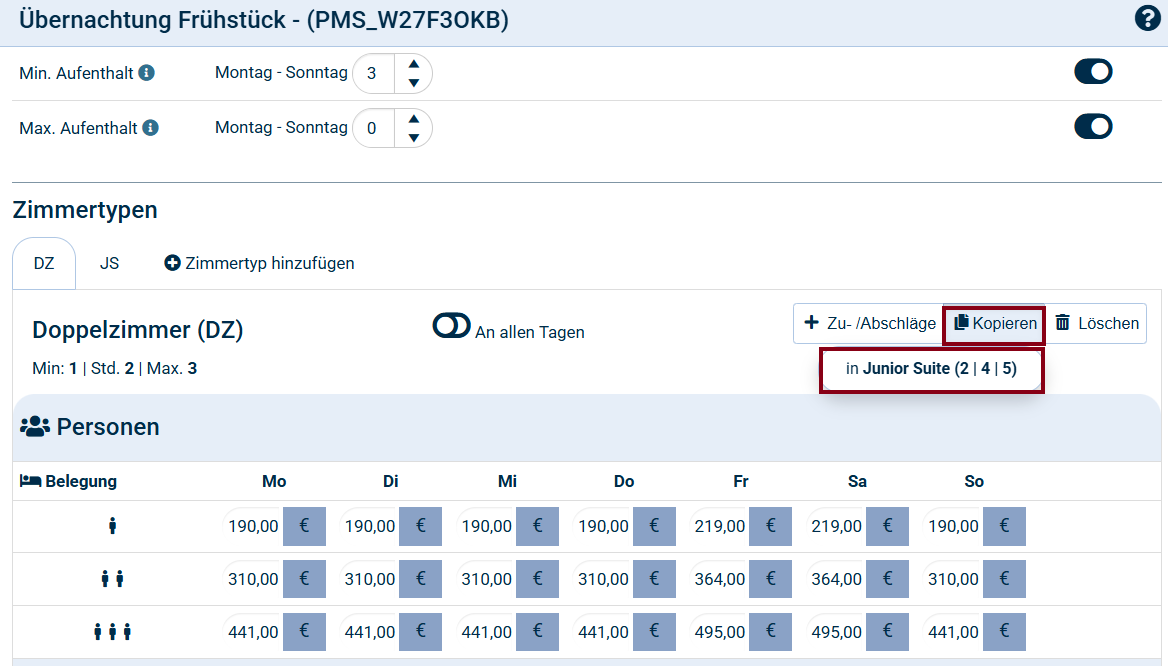Switch to the JS room type tab
Screen dimensions: 1168x666
click(109, 264)
